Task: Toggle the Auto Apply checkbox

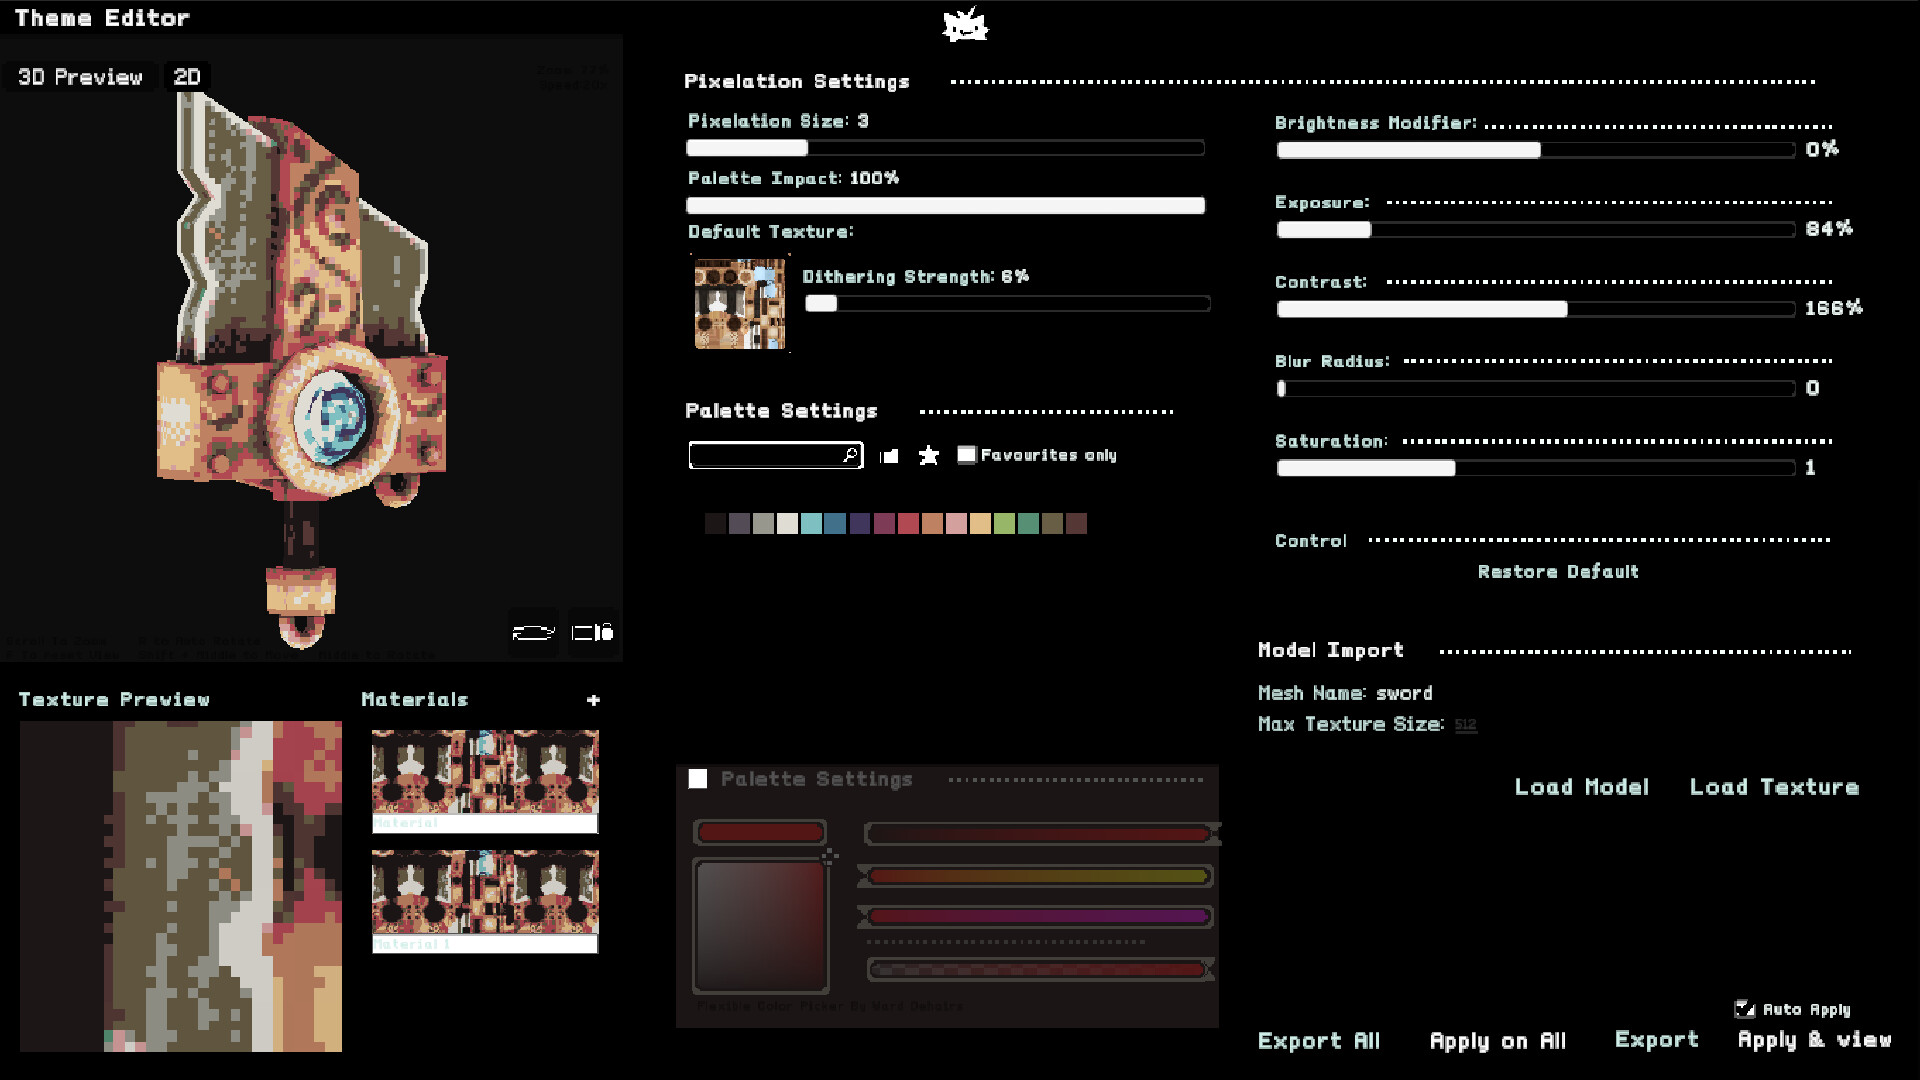Action: (1744, 1009)
